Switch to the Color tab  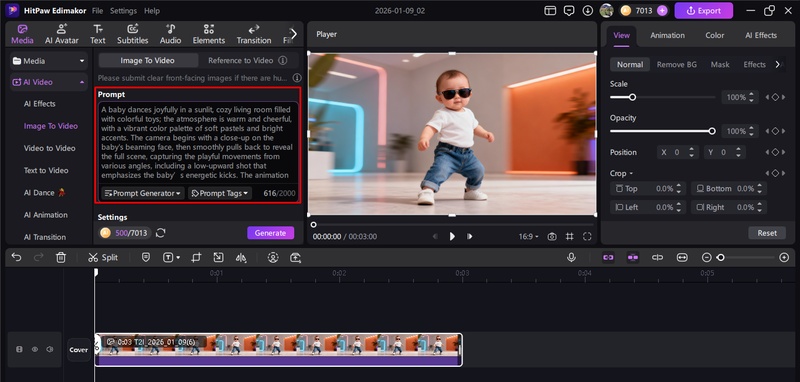[x=714, y=35]
